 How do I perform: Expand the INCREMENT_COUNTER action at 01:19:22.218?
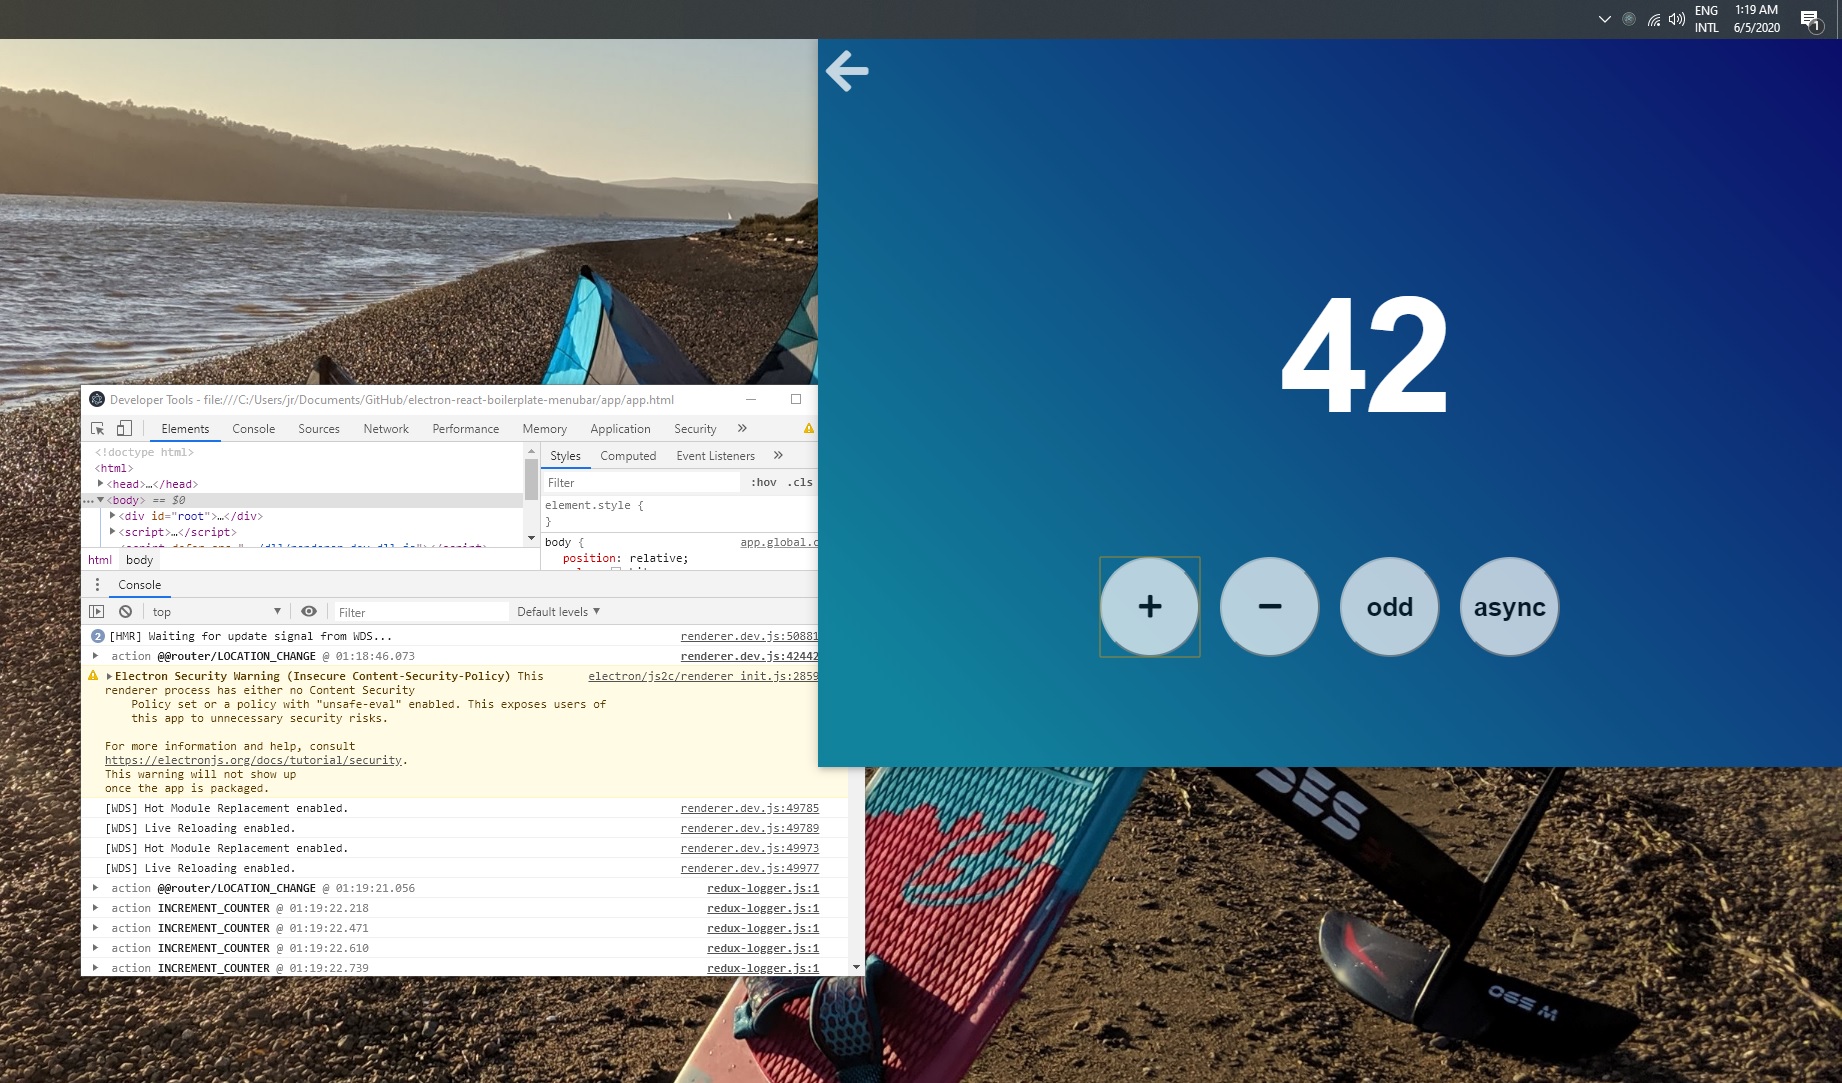click(x=96, y=908)
